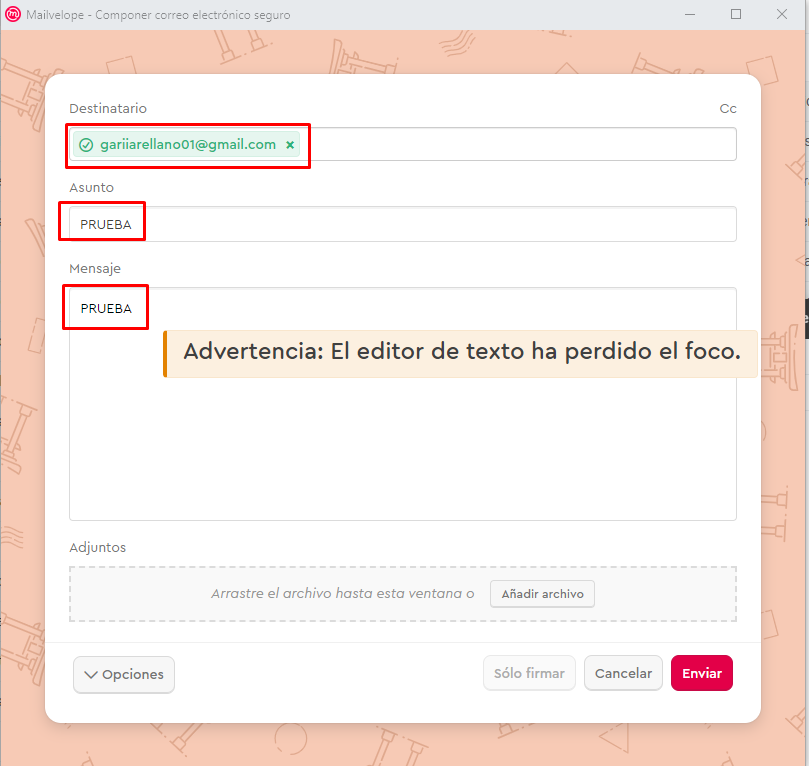Click the attachment drop zone text
This screenshot has height=766, width=809.
tap(342, 594)
